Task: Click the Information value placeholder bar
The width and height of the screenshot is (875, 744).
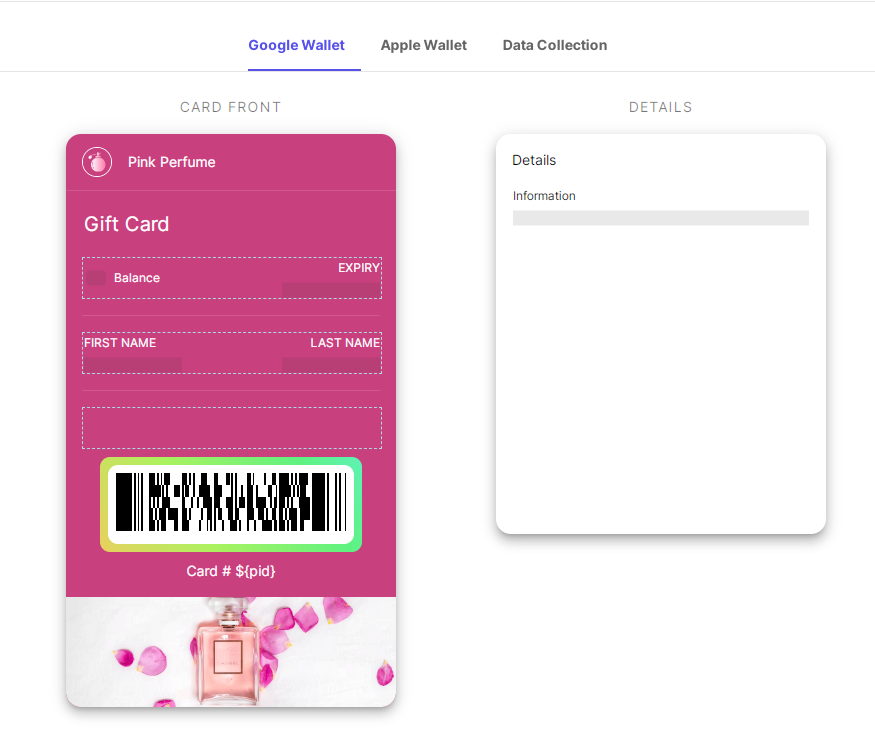Action: [661, 218]
